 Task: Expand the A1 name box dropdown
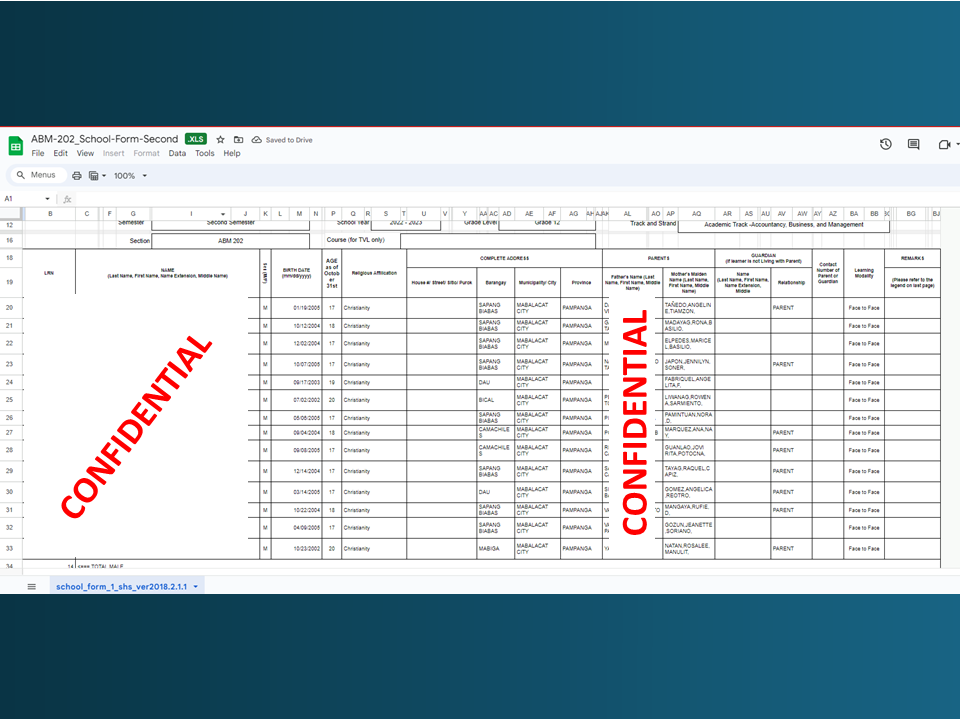tap(47, 199)
